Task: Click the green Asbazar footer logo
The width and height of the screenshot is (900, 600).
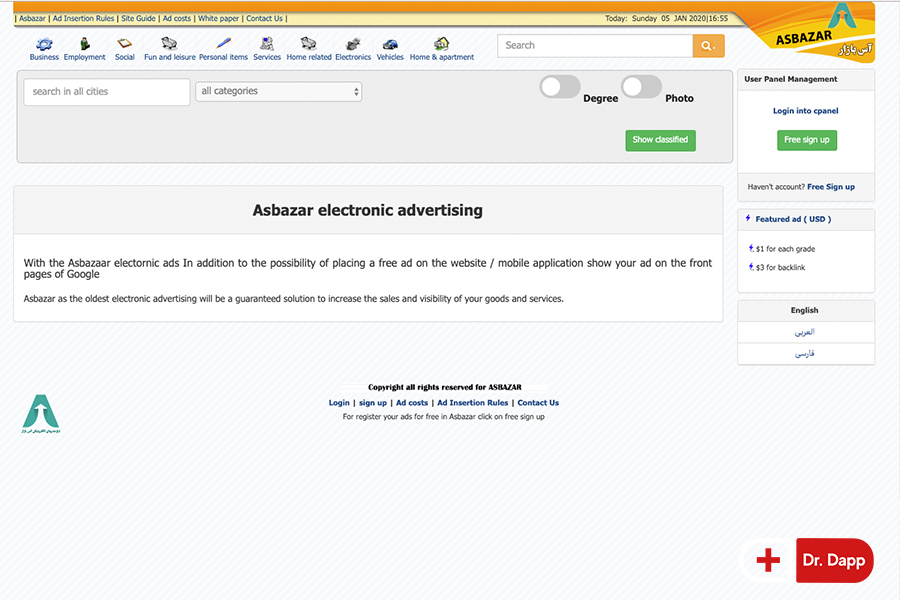Action: pyautogui.click(x=41, y=413)
